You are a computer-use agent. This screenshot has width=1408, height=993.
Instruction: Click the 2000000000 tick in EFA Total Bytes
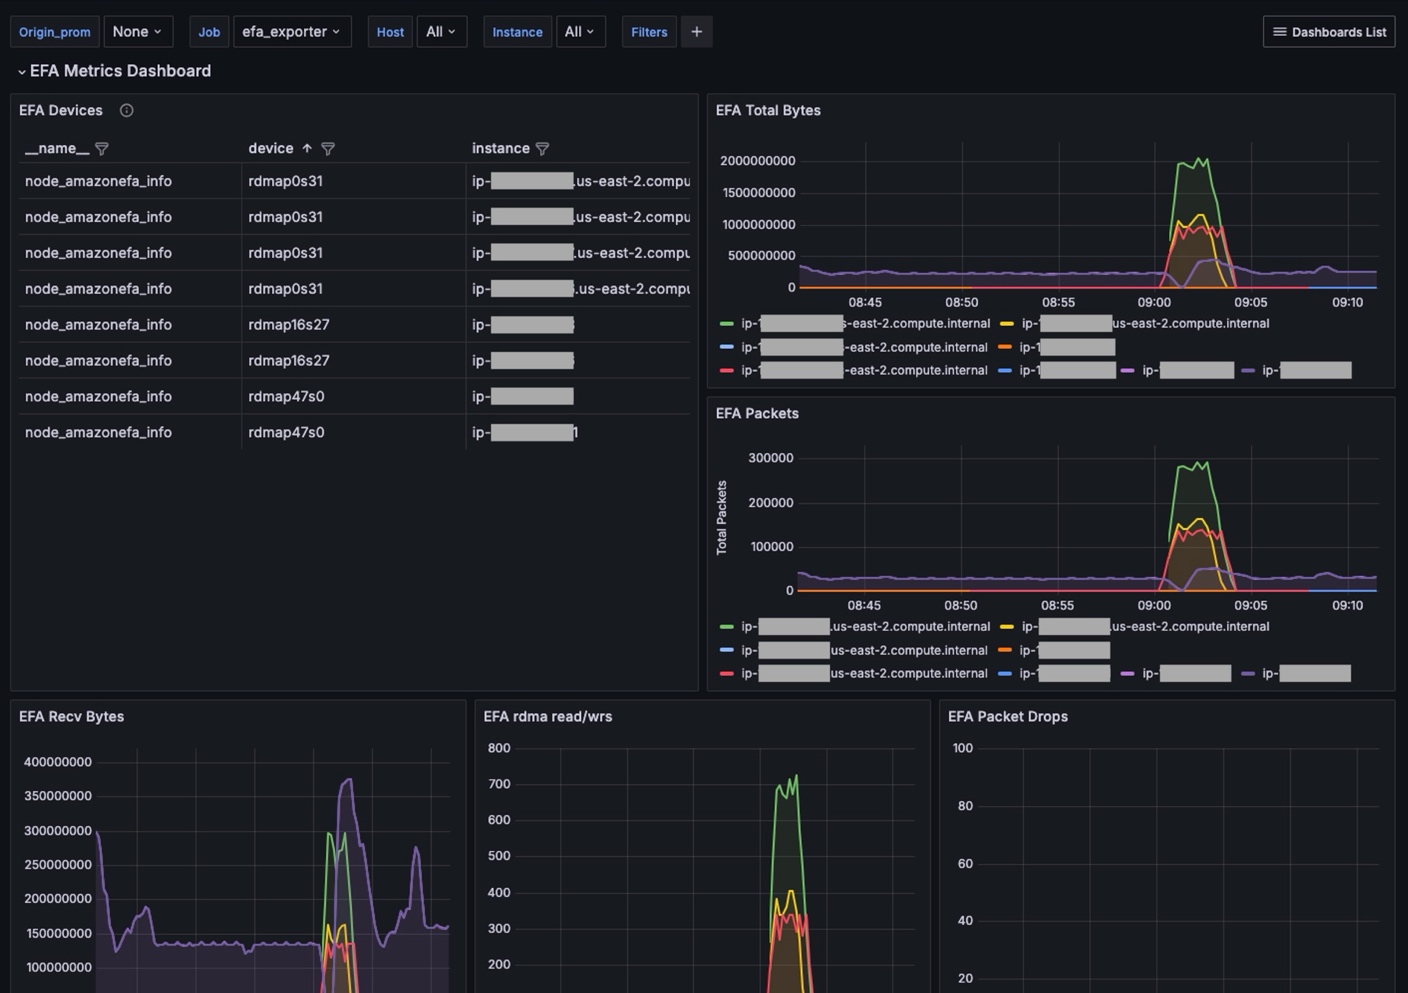click(x=758, y=161)
